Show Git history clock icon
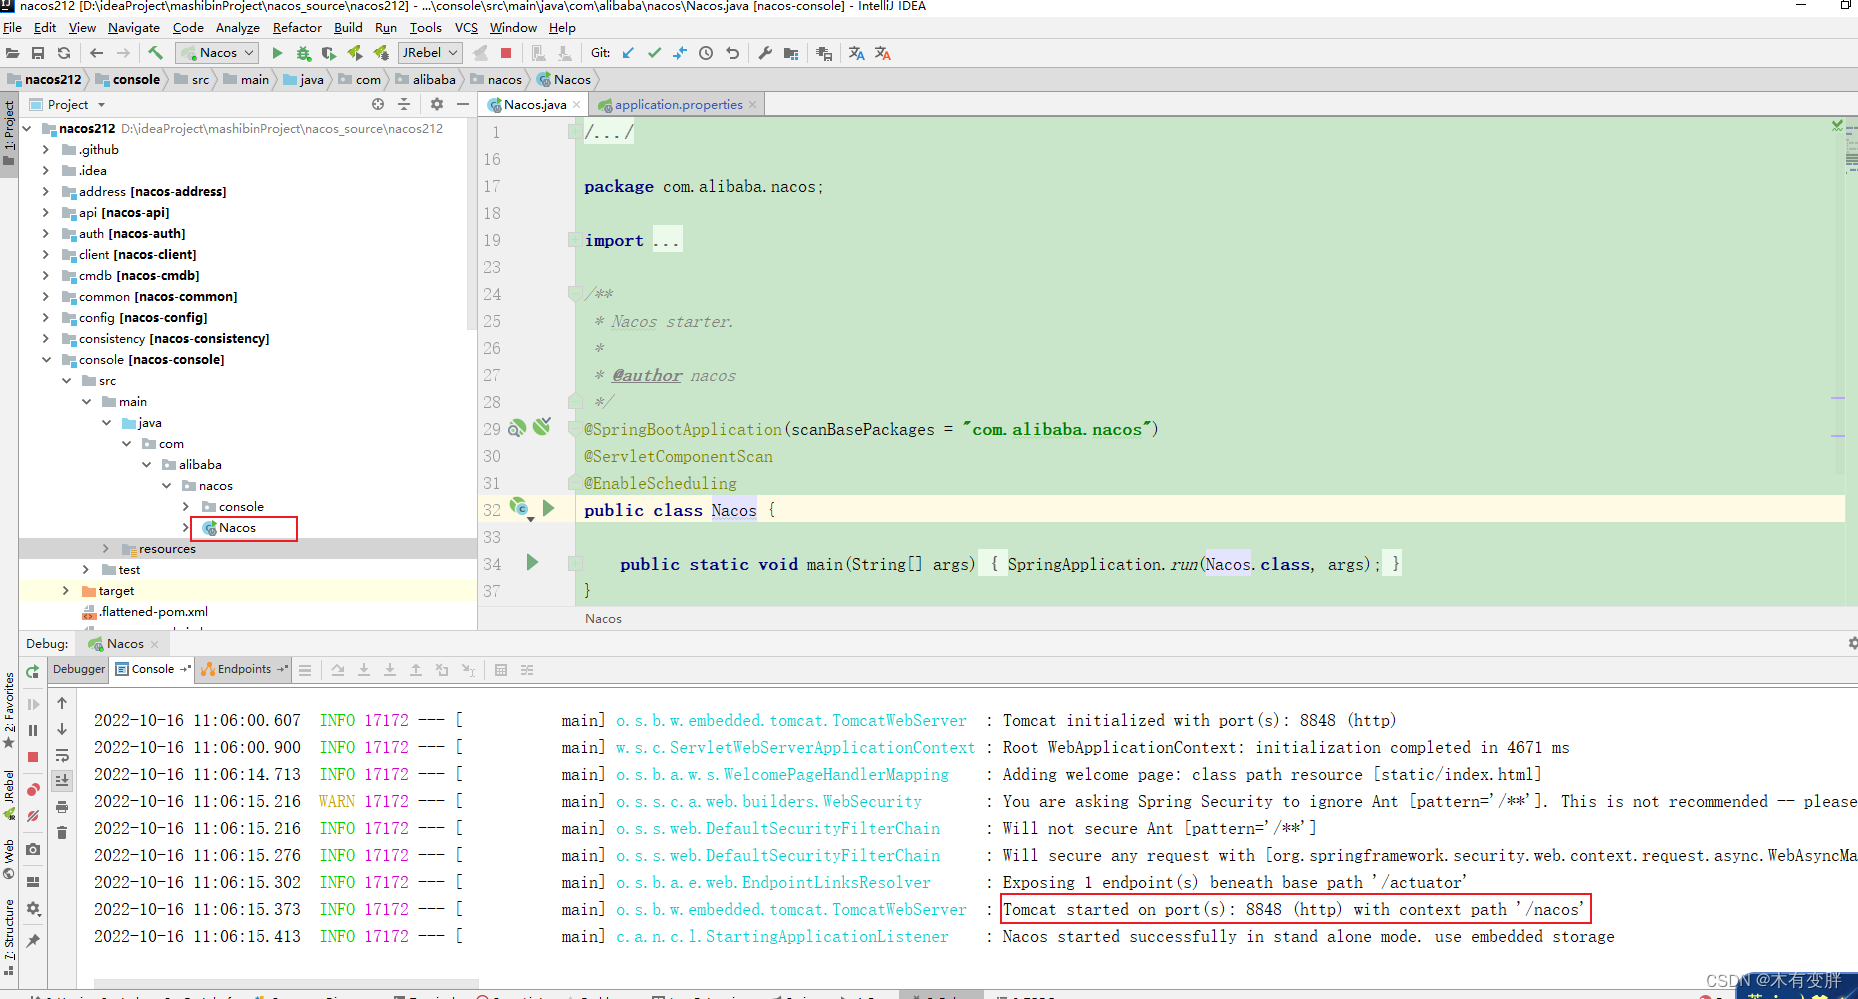Image resolution: width=1858 pixels, height=999 pixels. click(706, 53)
